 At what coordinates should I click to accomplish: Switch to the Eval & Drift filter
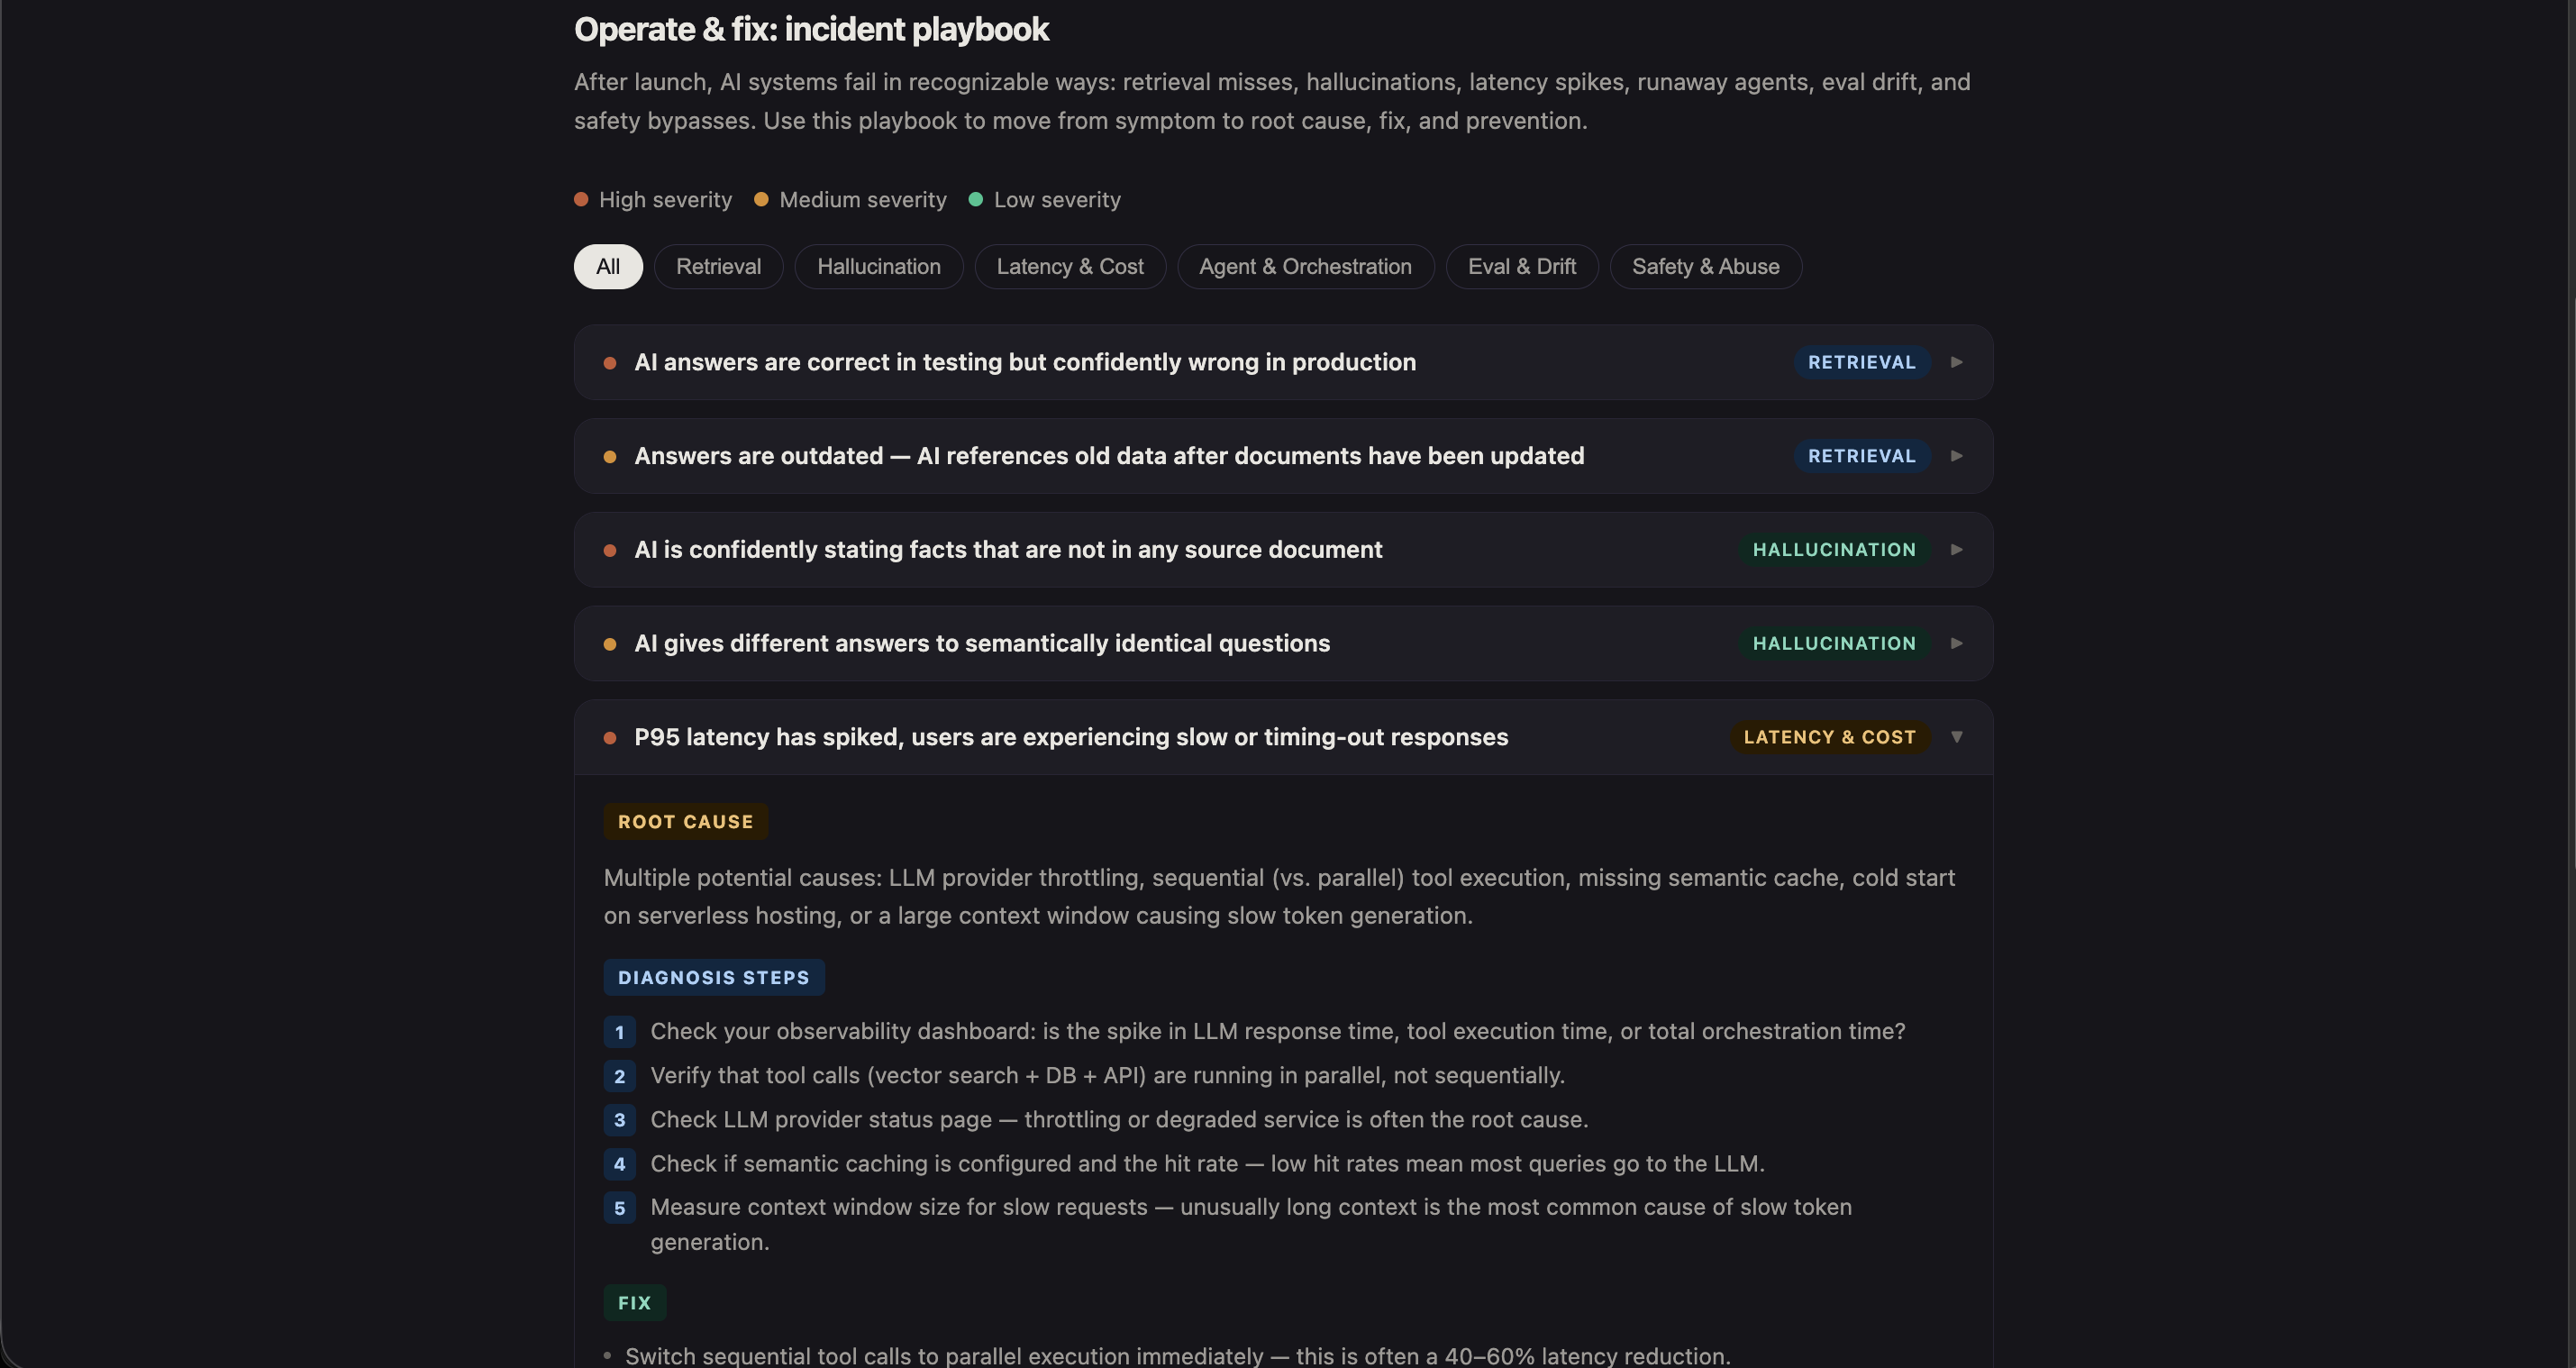tap(1522, 266)
